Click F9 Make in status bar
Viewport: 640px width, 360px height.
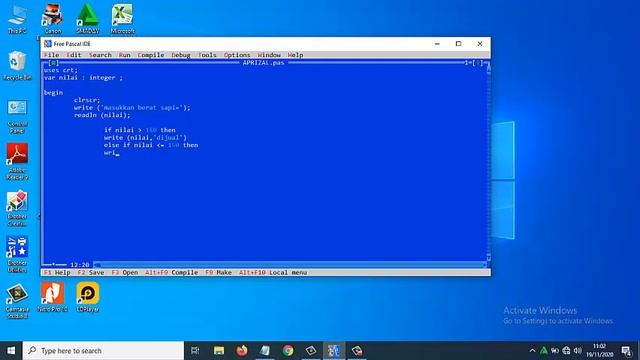click(218, 272)
